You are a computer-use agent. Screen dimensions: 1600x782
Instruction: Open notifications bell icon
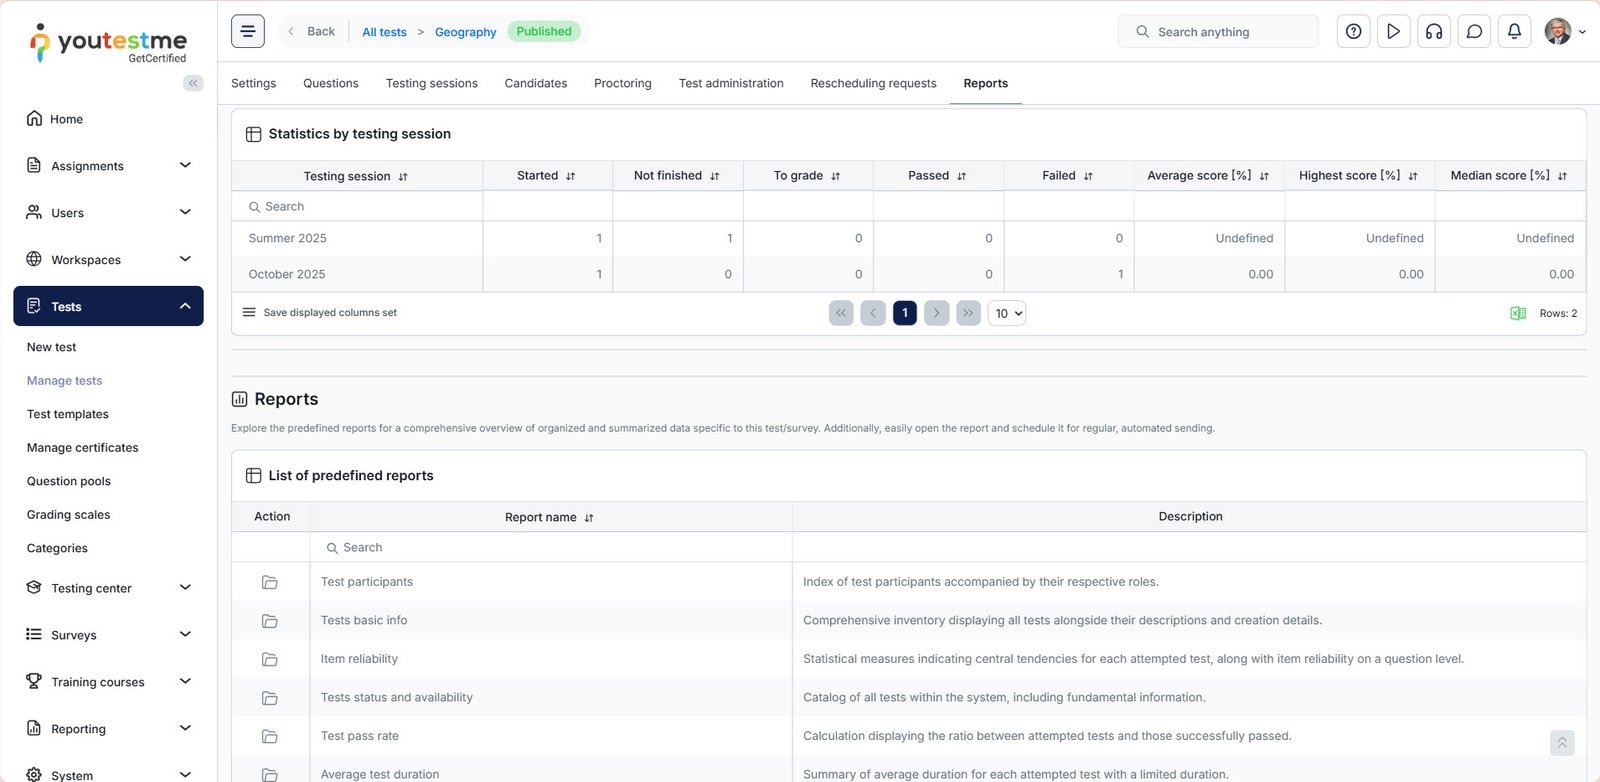coord(1514,31)
